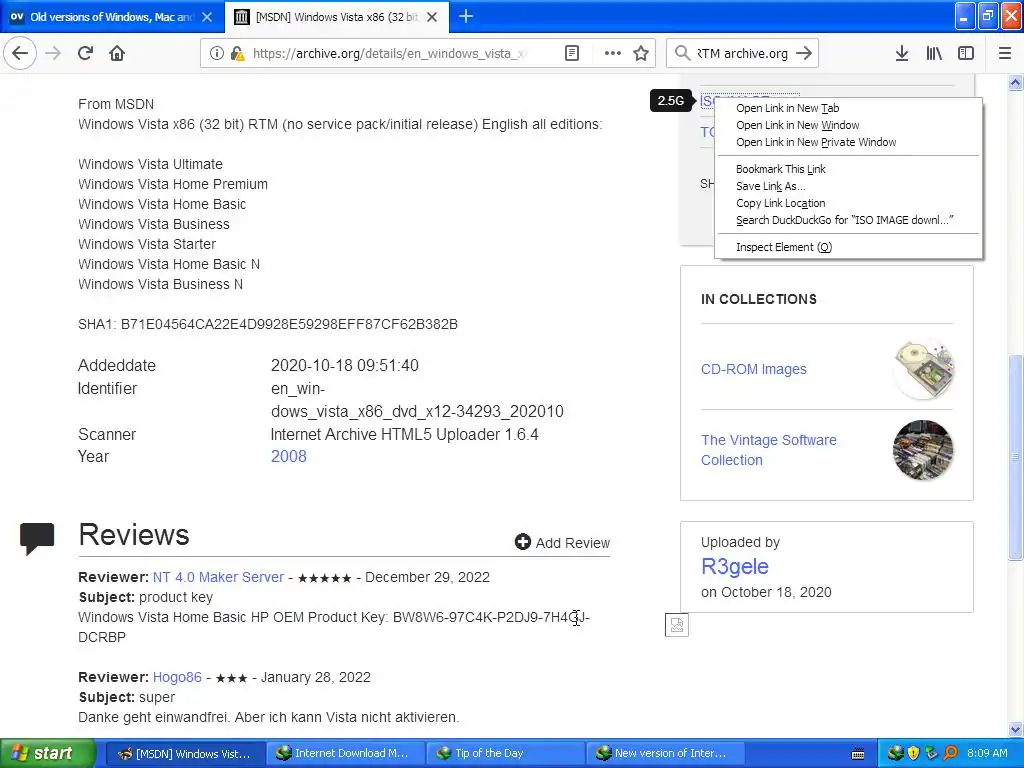Open page actions three-dots menu
This screenshot has height=768, width=1024.
click(x=613, y=53)
